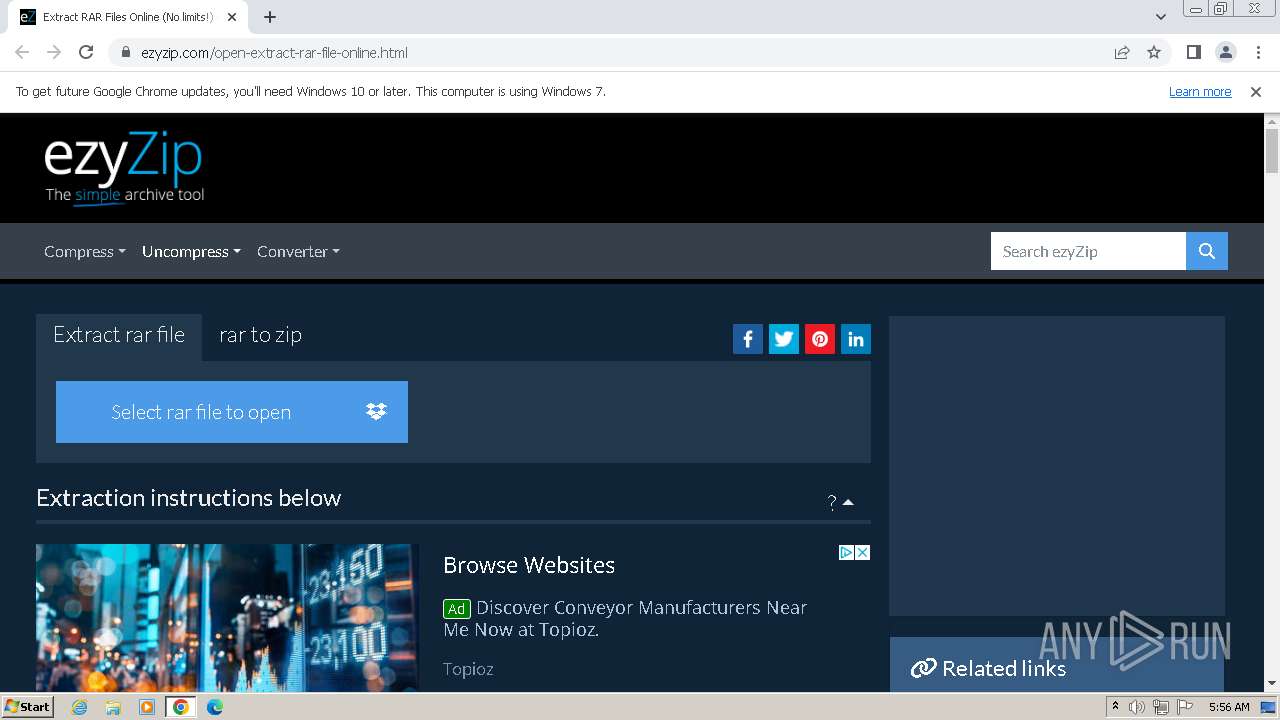Click the Search ezyZip input field
Viewport: 1280px width, 720px height.
coord(1088,251)
